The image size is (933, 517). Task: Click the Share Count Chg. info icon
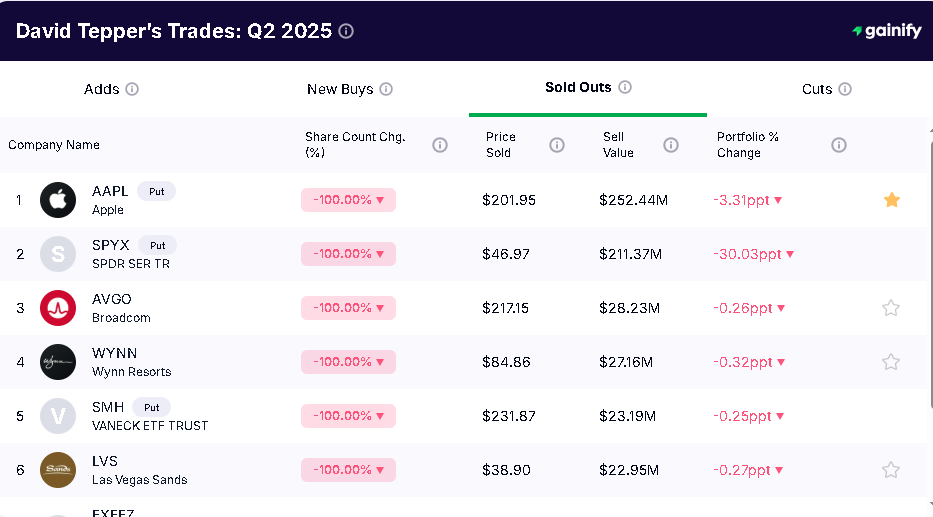pyautogui.click(x=440, y=145)
